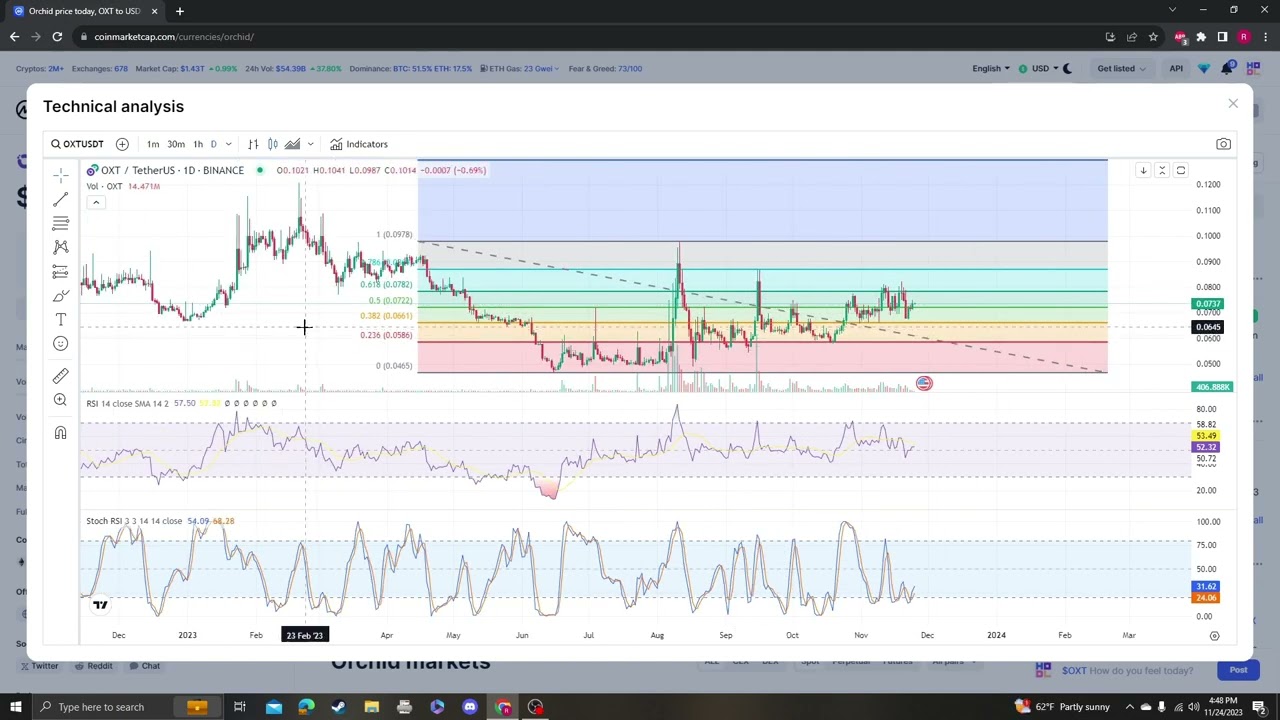The width and height of the screenshot is (1280, 720).
Task: Switch chart to 30m timeframe
Action: pos(176,144)
